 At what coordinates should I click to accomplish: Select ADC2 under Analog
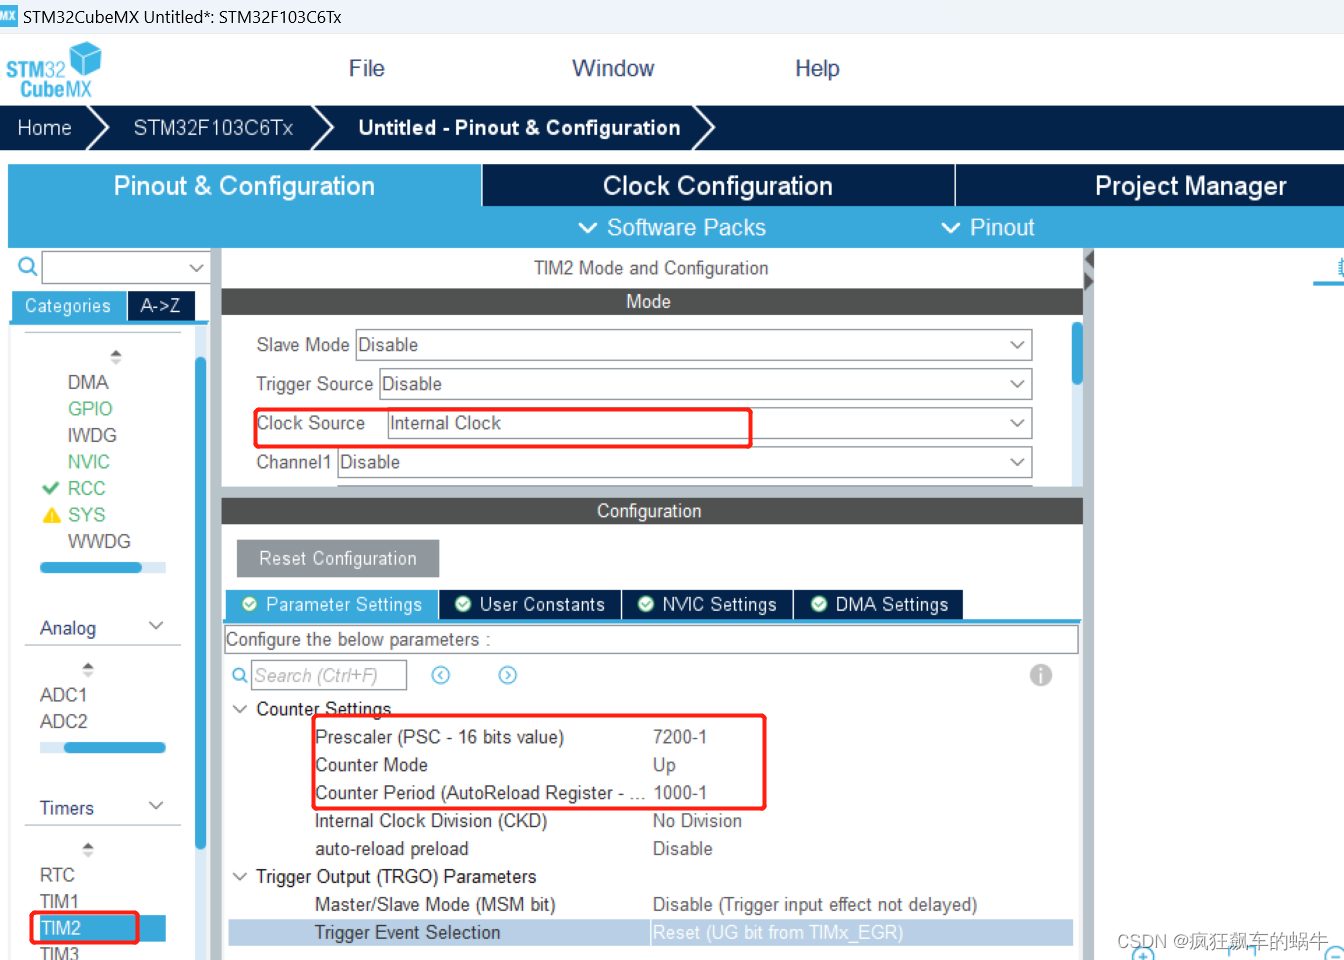click(63, 721)
